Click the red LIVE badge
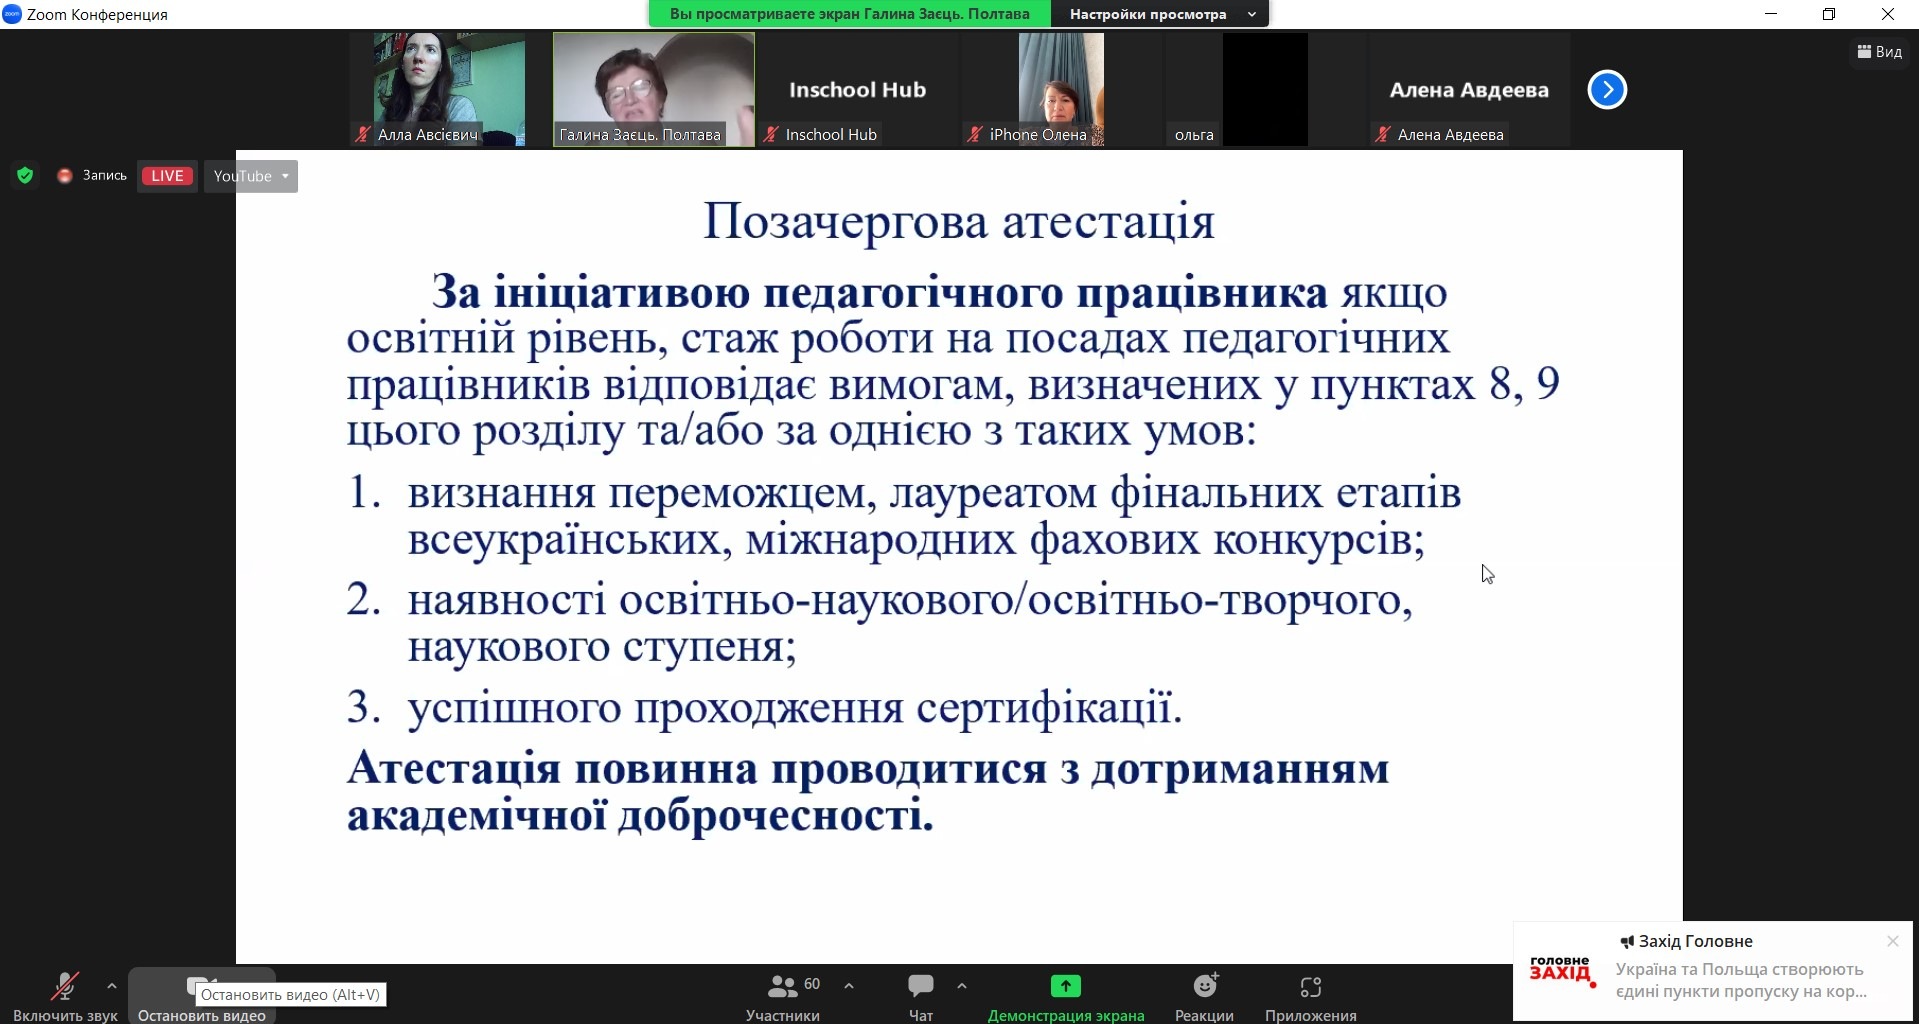 click(x=167, y=176)
